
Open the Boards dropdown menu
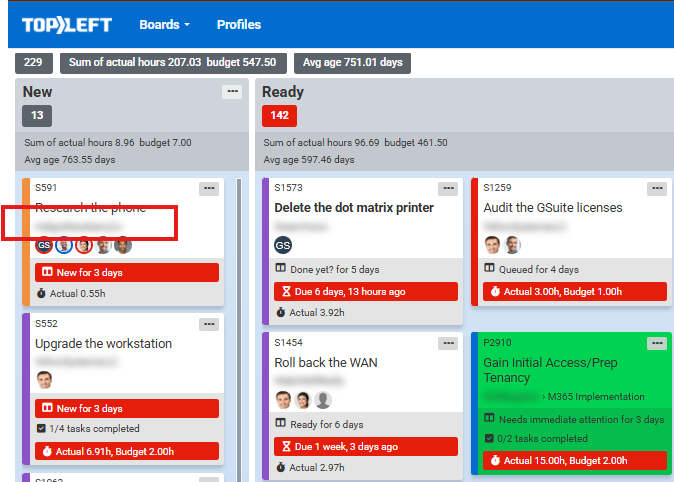(165, 25)
